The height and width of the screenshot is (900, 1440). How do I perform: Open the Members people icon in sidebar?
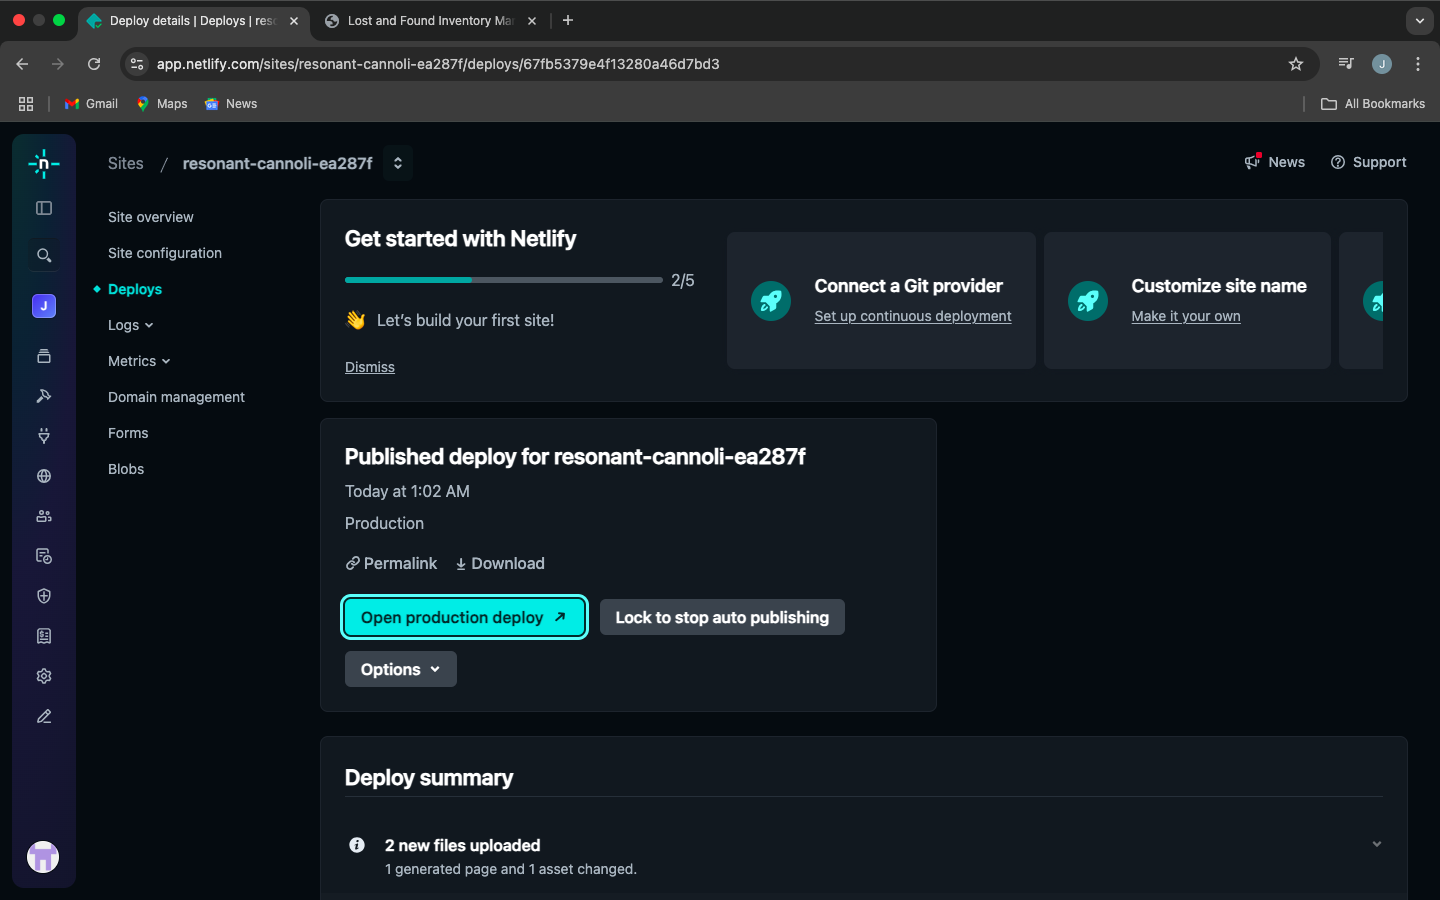[x=44, y=516]
